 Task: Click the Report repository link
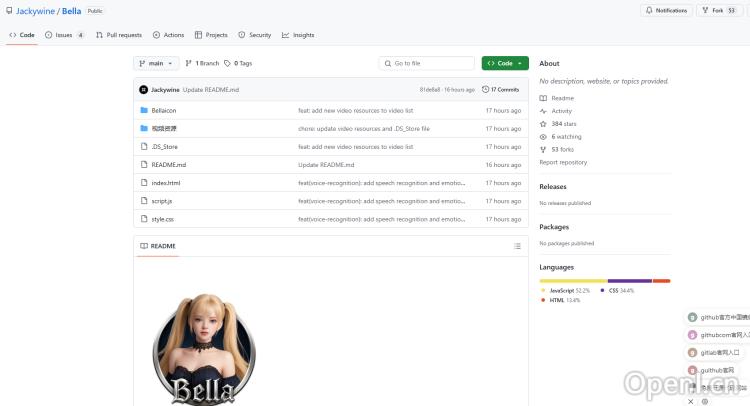(563, 162)
